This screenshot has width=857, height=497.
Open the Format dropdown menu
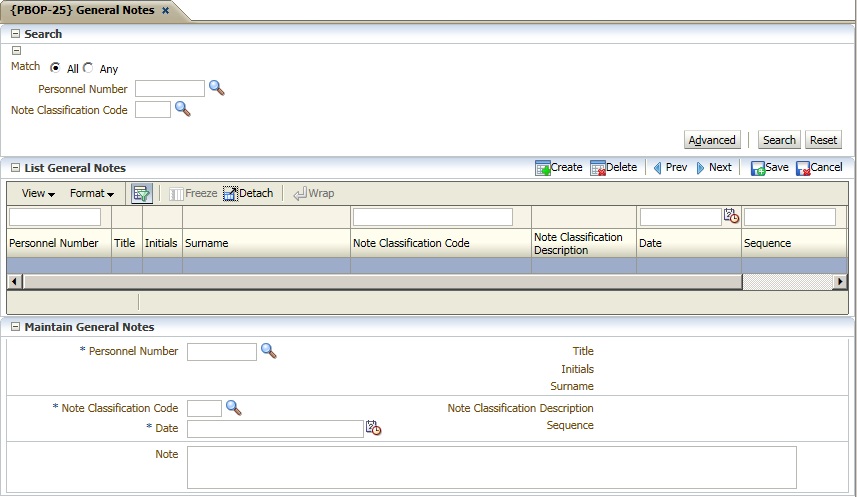91,193
